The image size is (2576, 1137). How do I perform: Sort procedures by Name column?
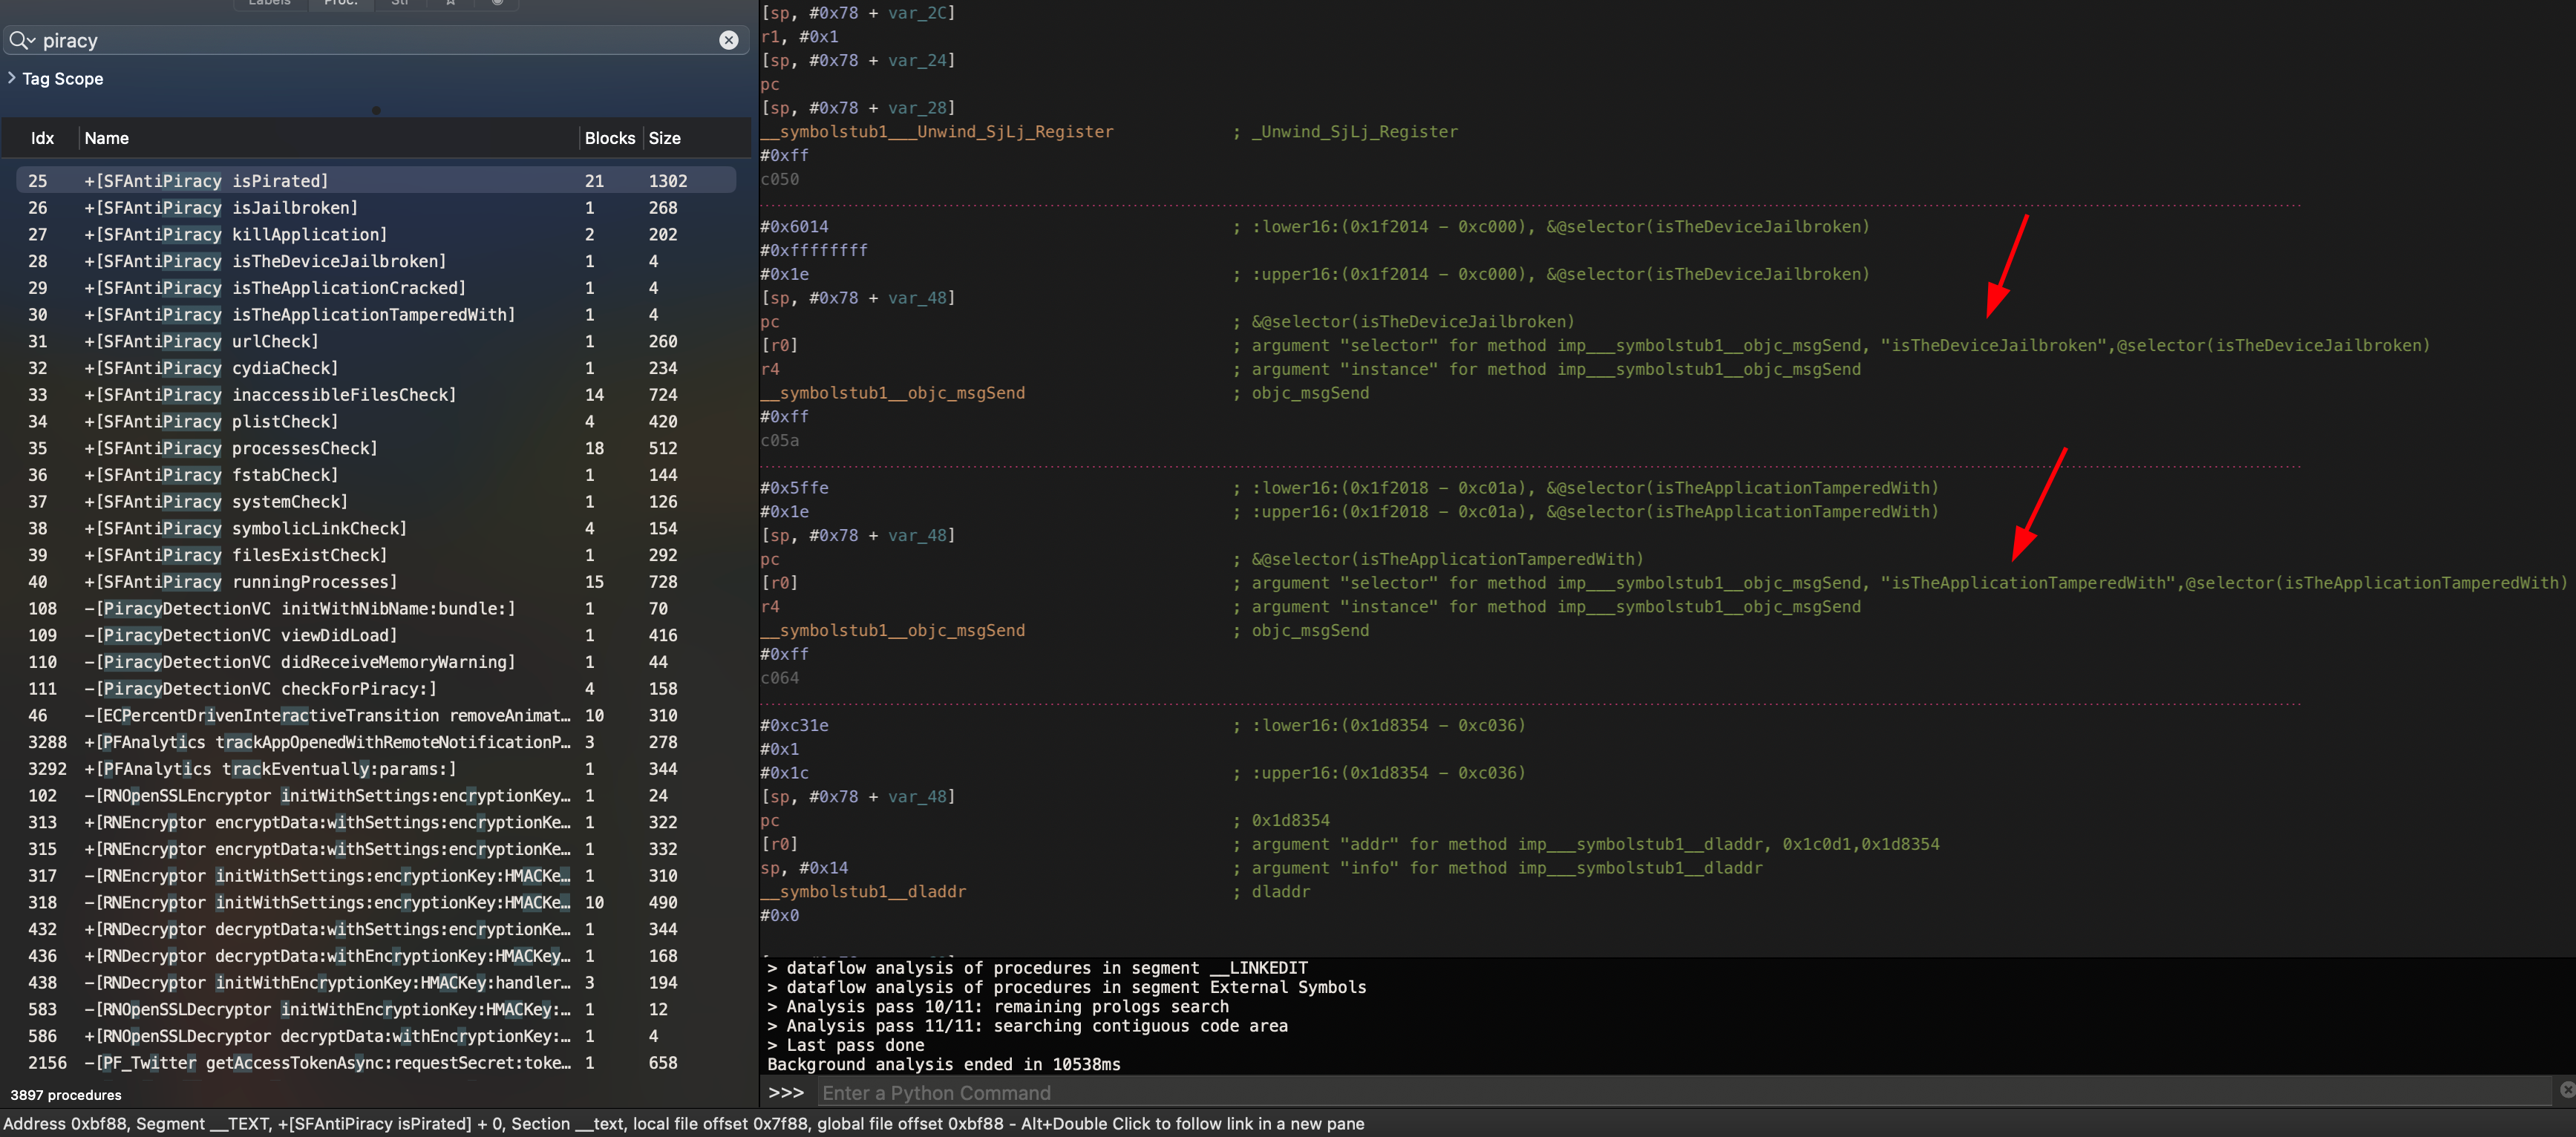click(107, 138)
